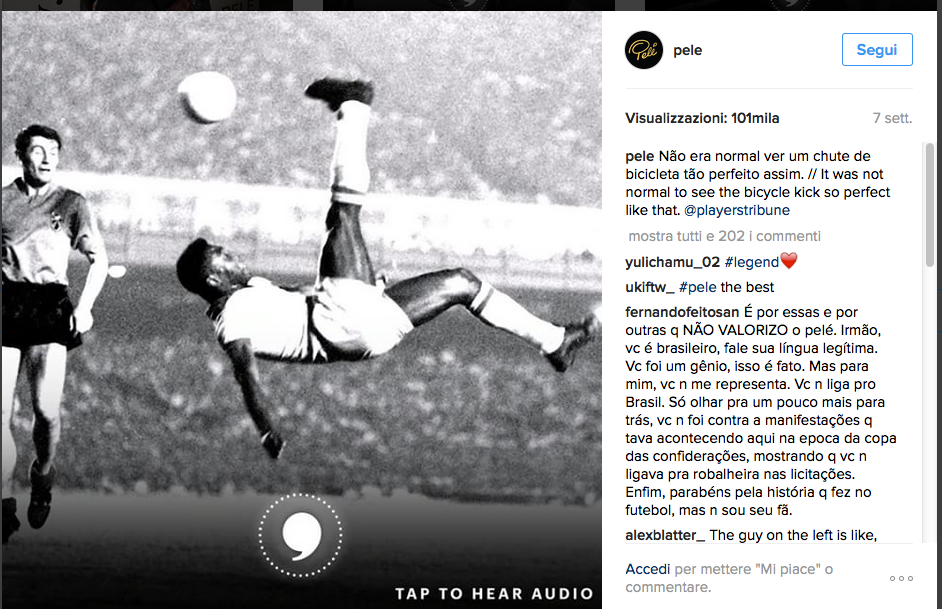Visit ukiftw_ commenter profile

(x=649, y=287)
